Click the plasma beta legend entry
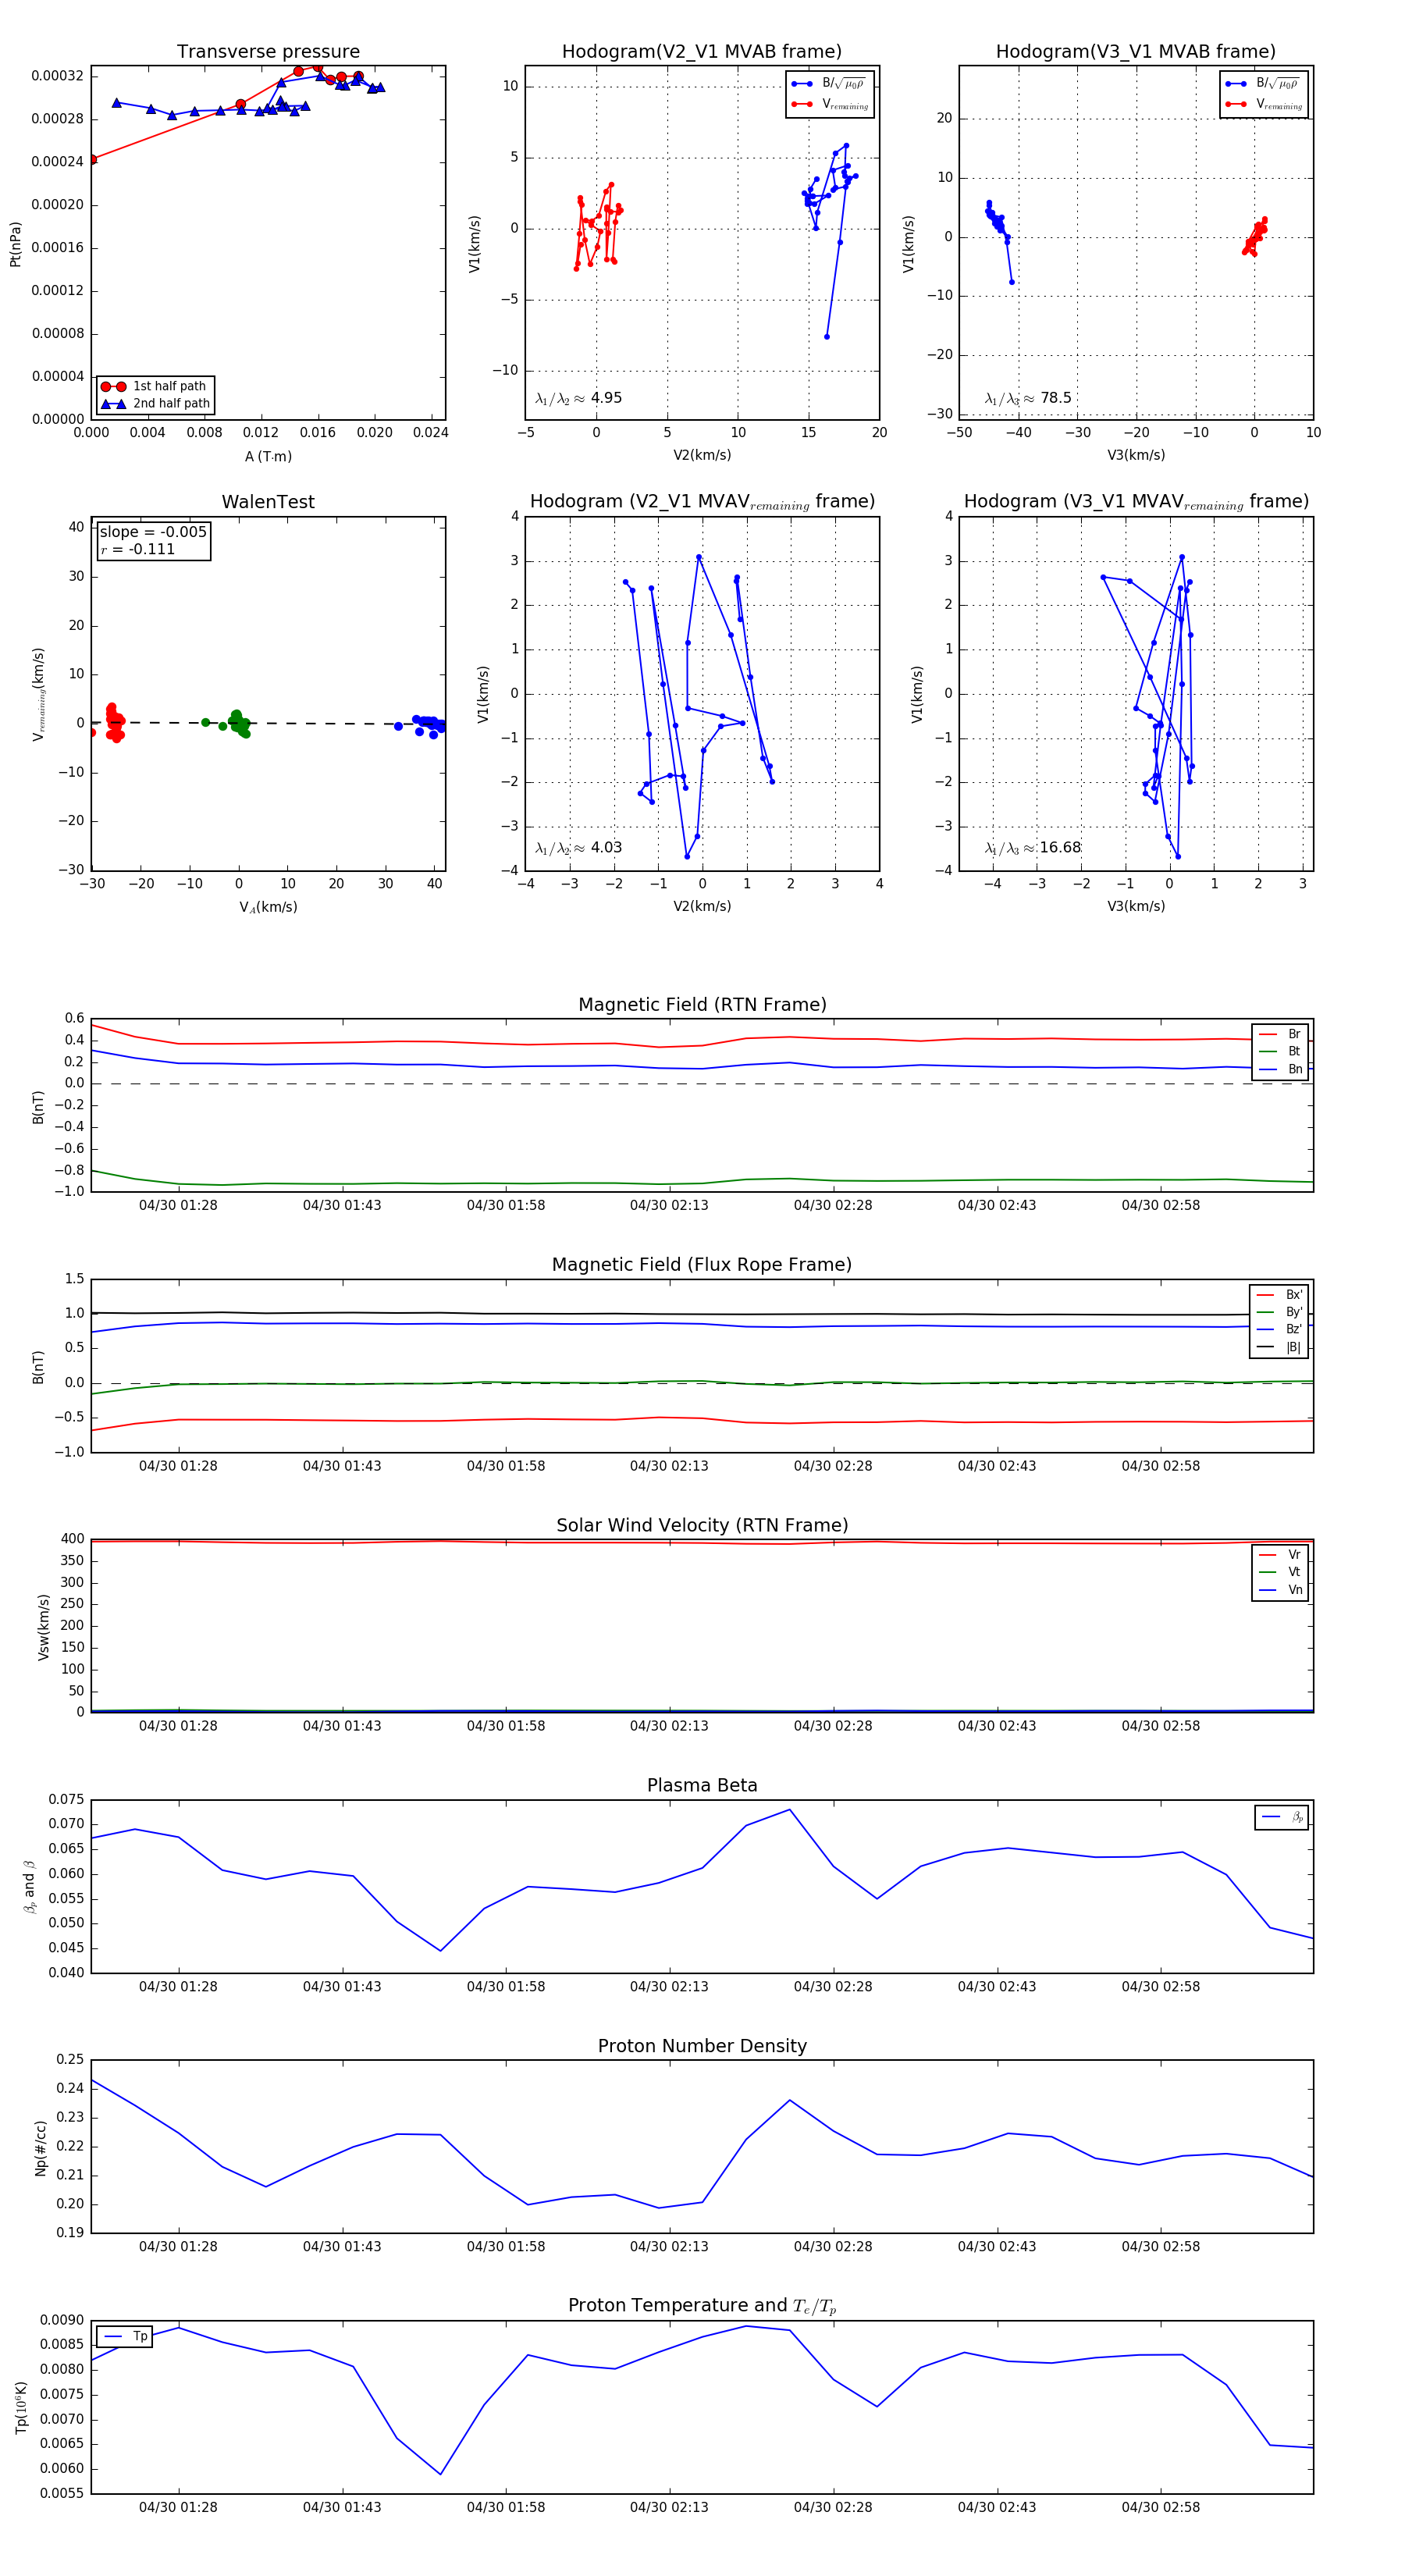 (1282, 1817)
